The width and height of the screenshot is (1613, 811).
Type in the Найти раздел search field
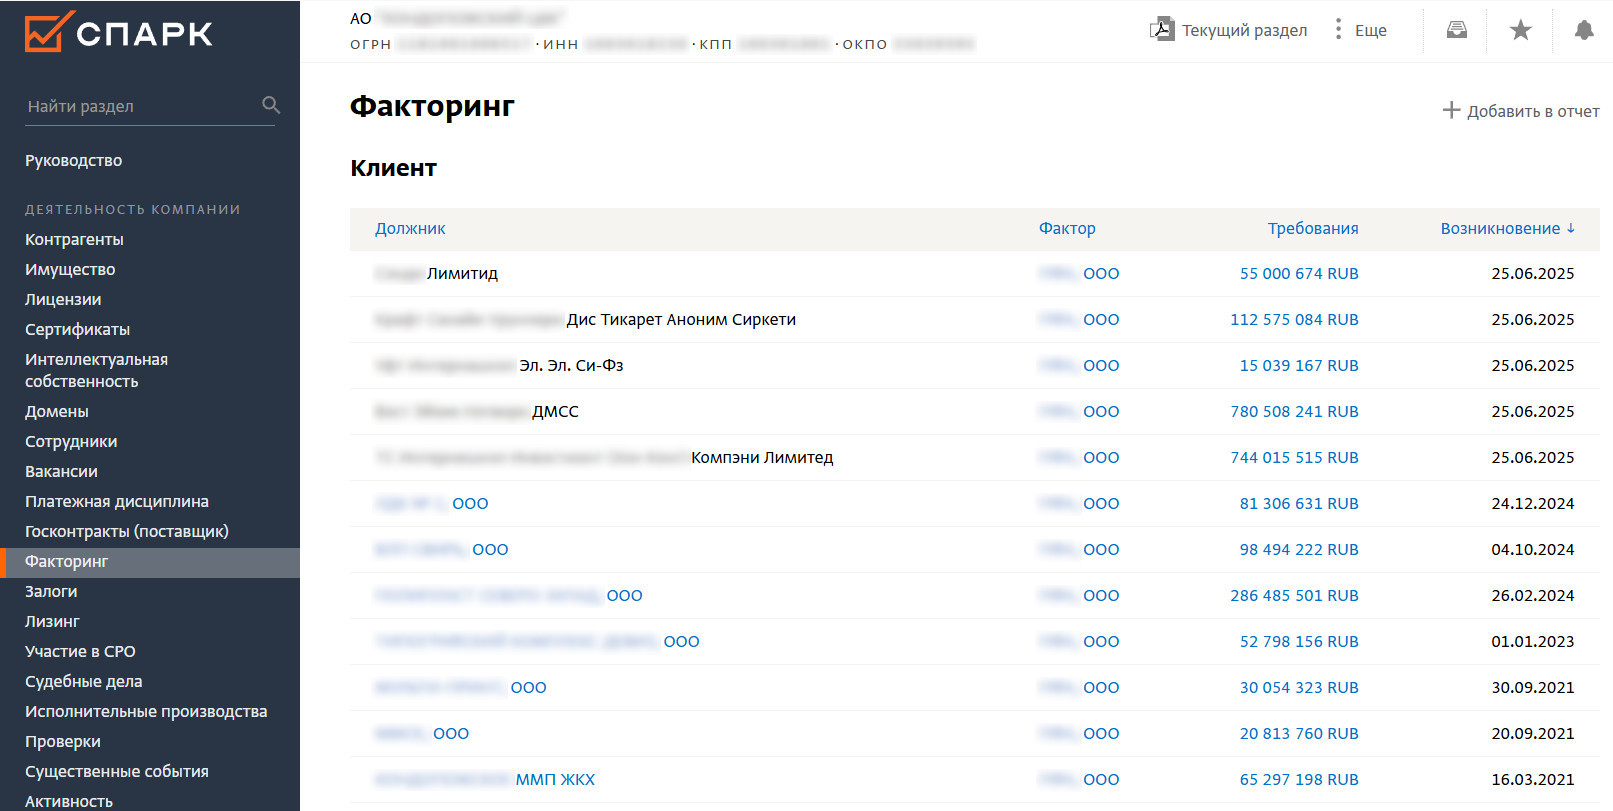point(140,106)
